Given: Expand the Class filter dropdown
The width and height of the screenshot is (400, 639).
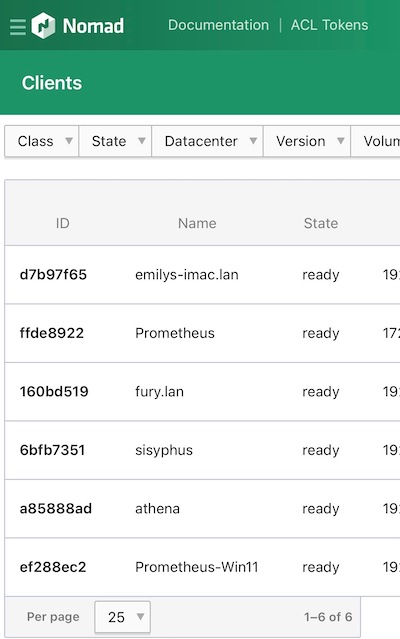Looking at the screenshot, I should (42, 141).
